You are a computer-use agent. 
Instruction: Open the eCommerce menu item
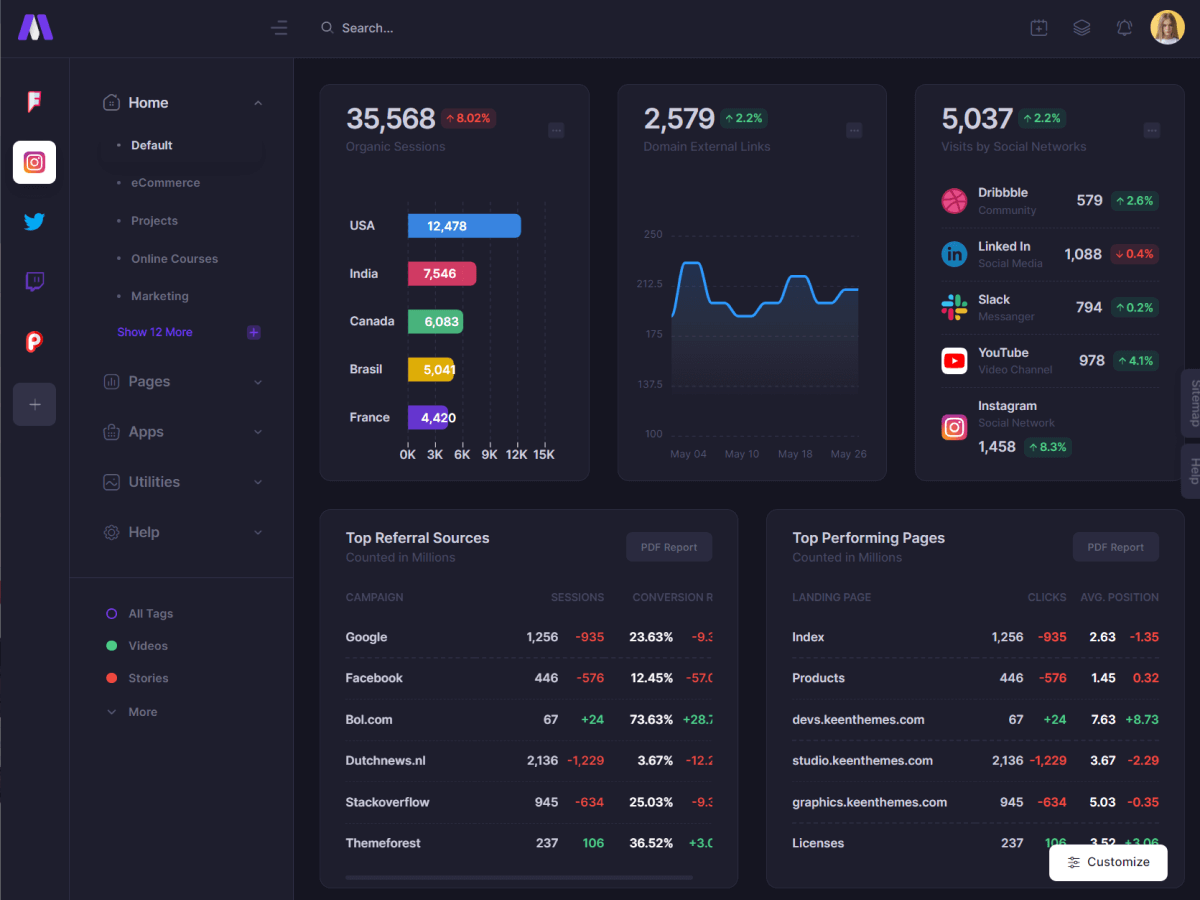click(x=165, y=183)
